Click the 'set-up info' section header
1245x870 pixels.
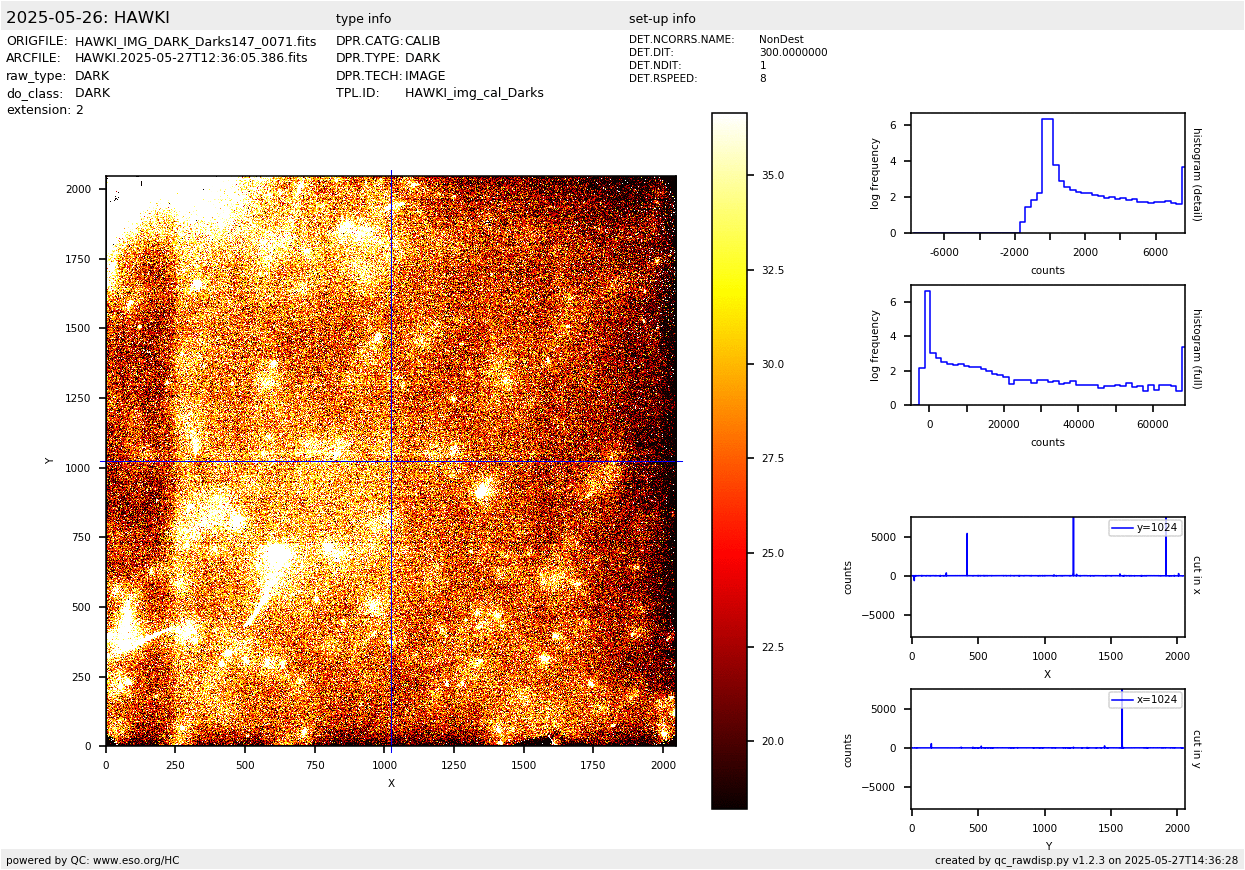(x=662, y=19)
